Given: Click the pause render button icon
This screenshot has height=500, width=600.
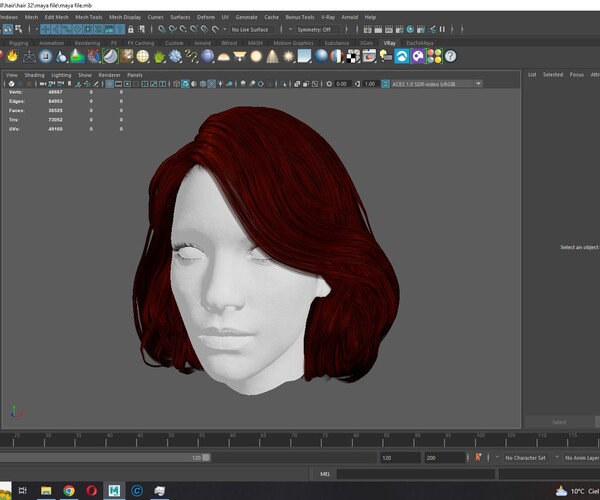Looking at the screenshot, I should pos(442,29).
